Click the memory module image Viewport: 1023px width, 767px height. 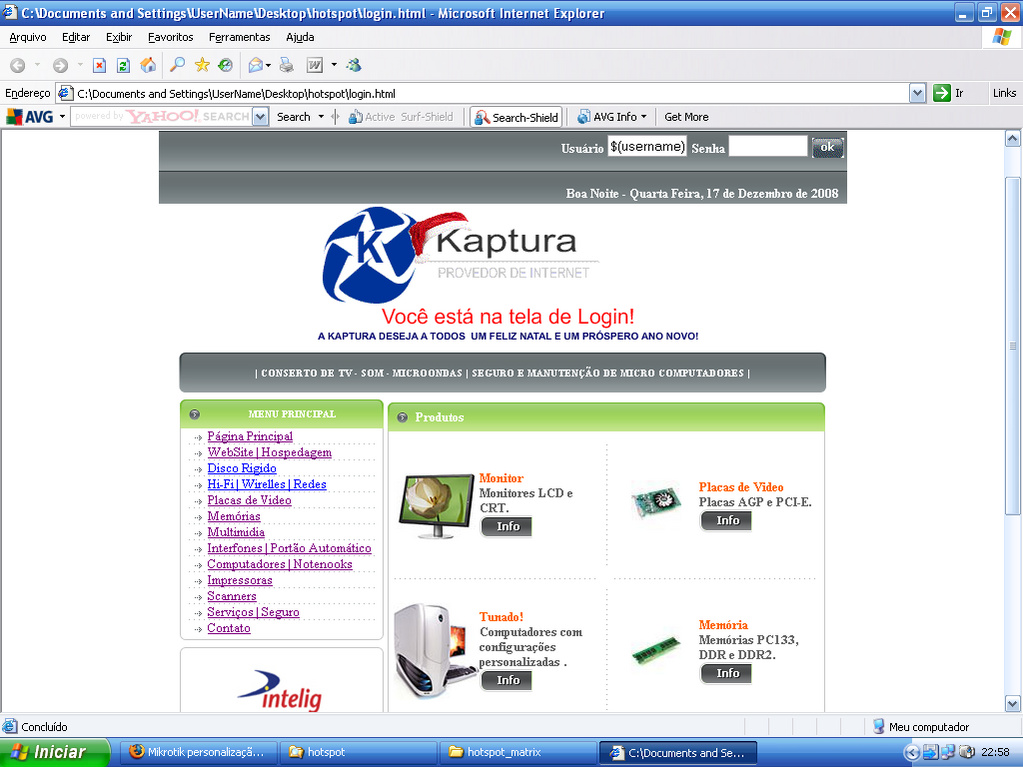click(656, 650)
